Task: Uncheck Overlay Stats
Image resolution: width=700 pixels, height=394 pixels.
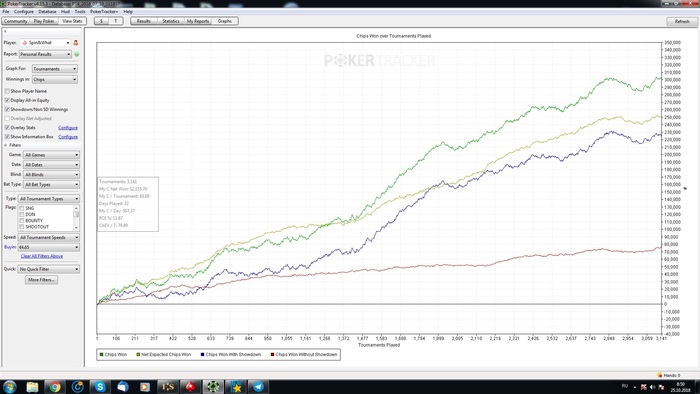Action: [x=7, y=128]
